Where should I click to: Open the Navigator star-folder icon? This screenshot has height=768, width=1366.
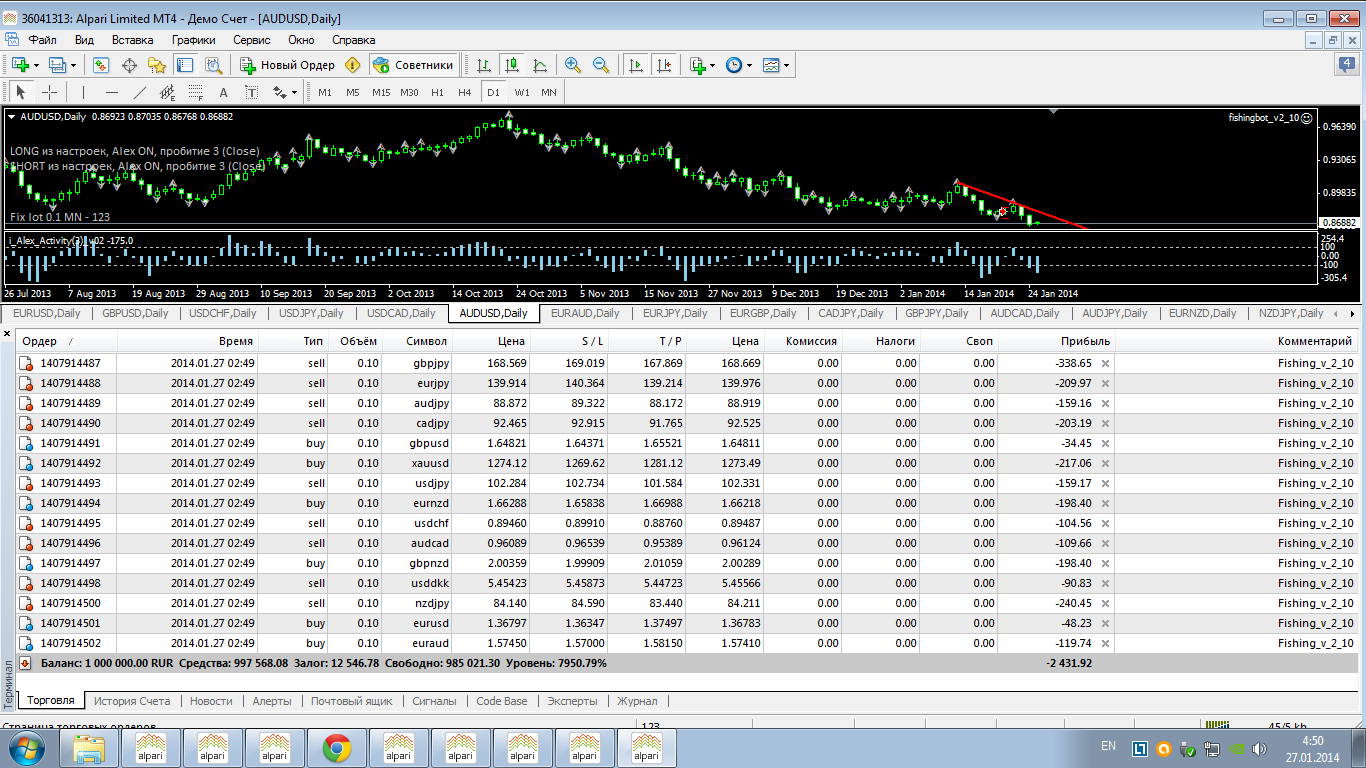pos(157,65)
